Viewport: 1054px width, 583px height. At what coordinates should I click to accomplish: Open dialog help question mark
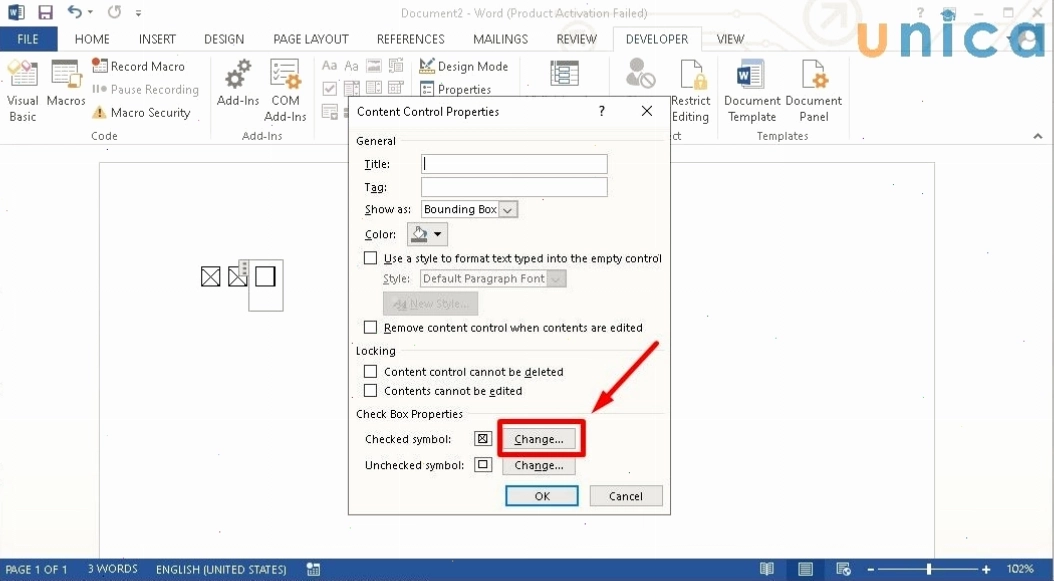602,111
